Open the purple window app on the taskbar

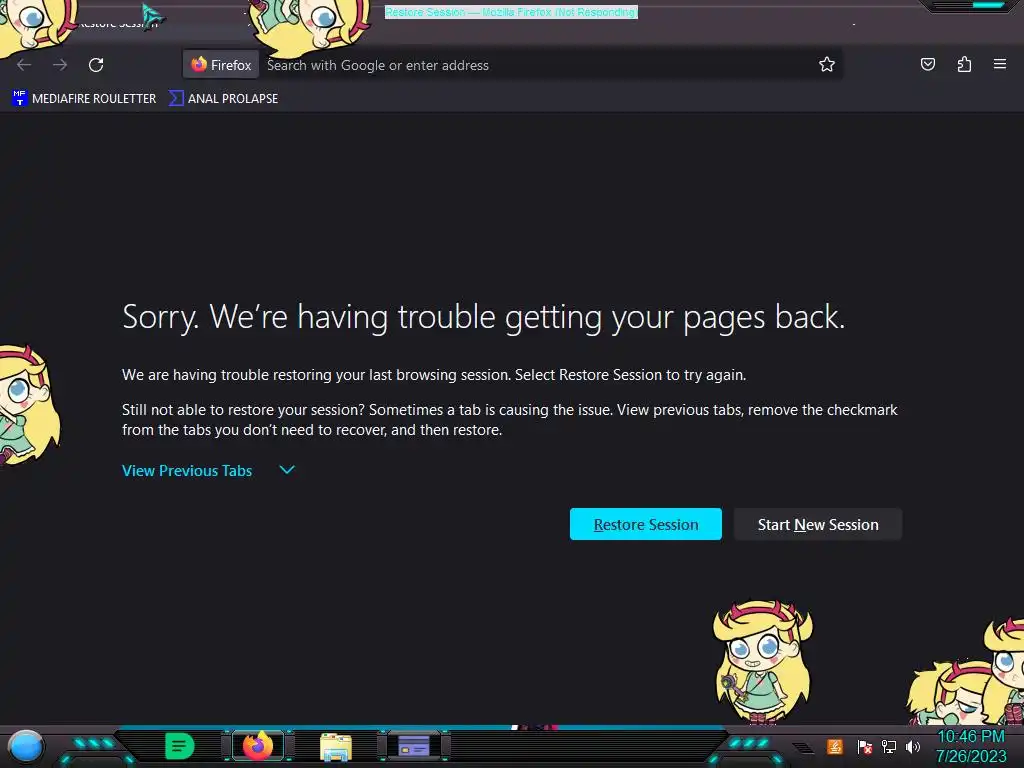coord(413,746)
